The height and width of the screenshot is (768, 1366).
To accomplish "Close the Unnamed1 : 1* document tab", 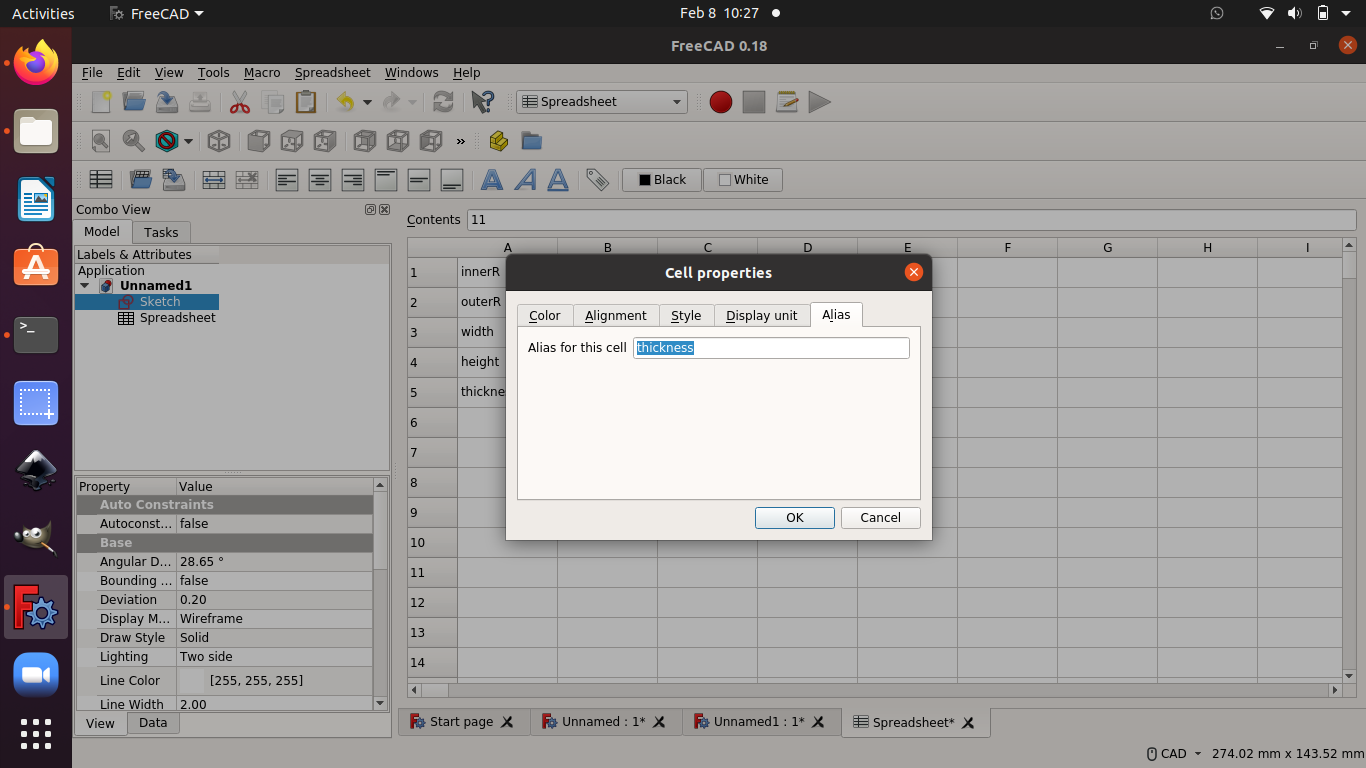I will (819, 722).
